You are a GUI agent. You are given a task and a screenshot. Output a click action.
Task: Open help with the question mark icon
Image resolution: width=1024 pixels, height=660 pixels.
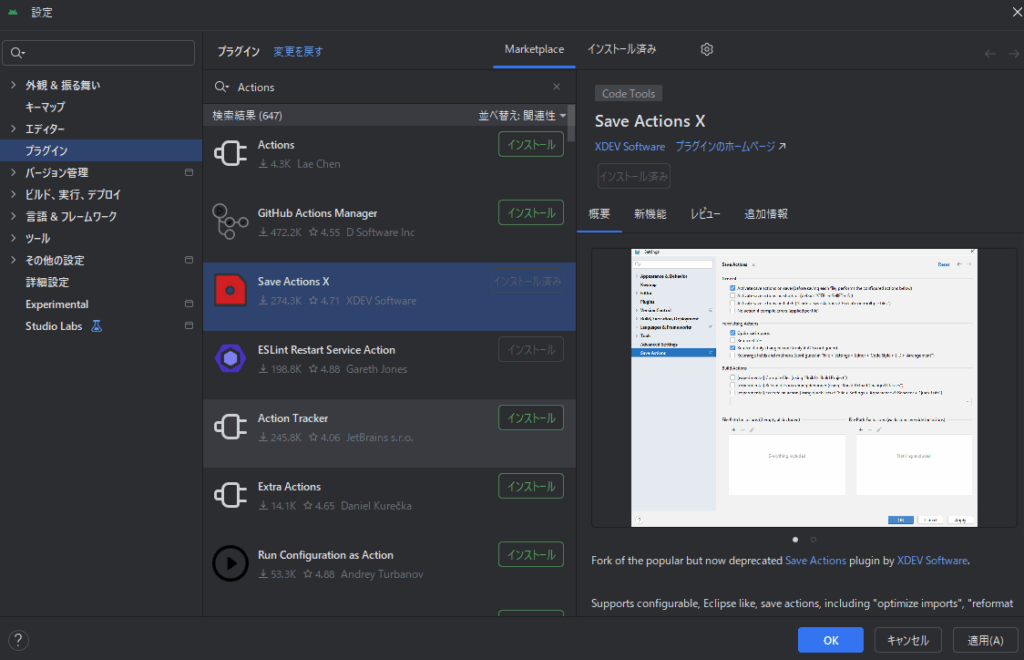pyautogui.click(x=18, y=640)
